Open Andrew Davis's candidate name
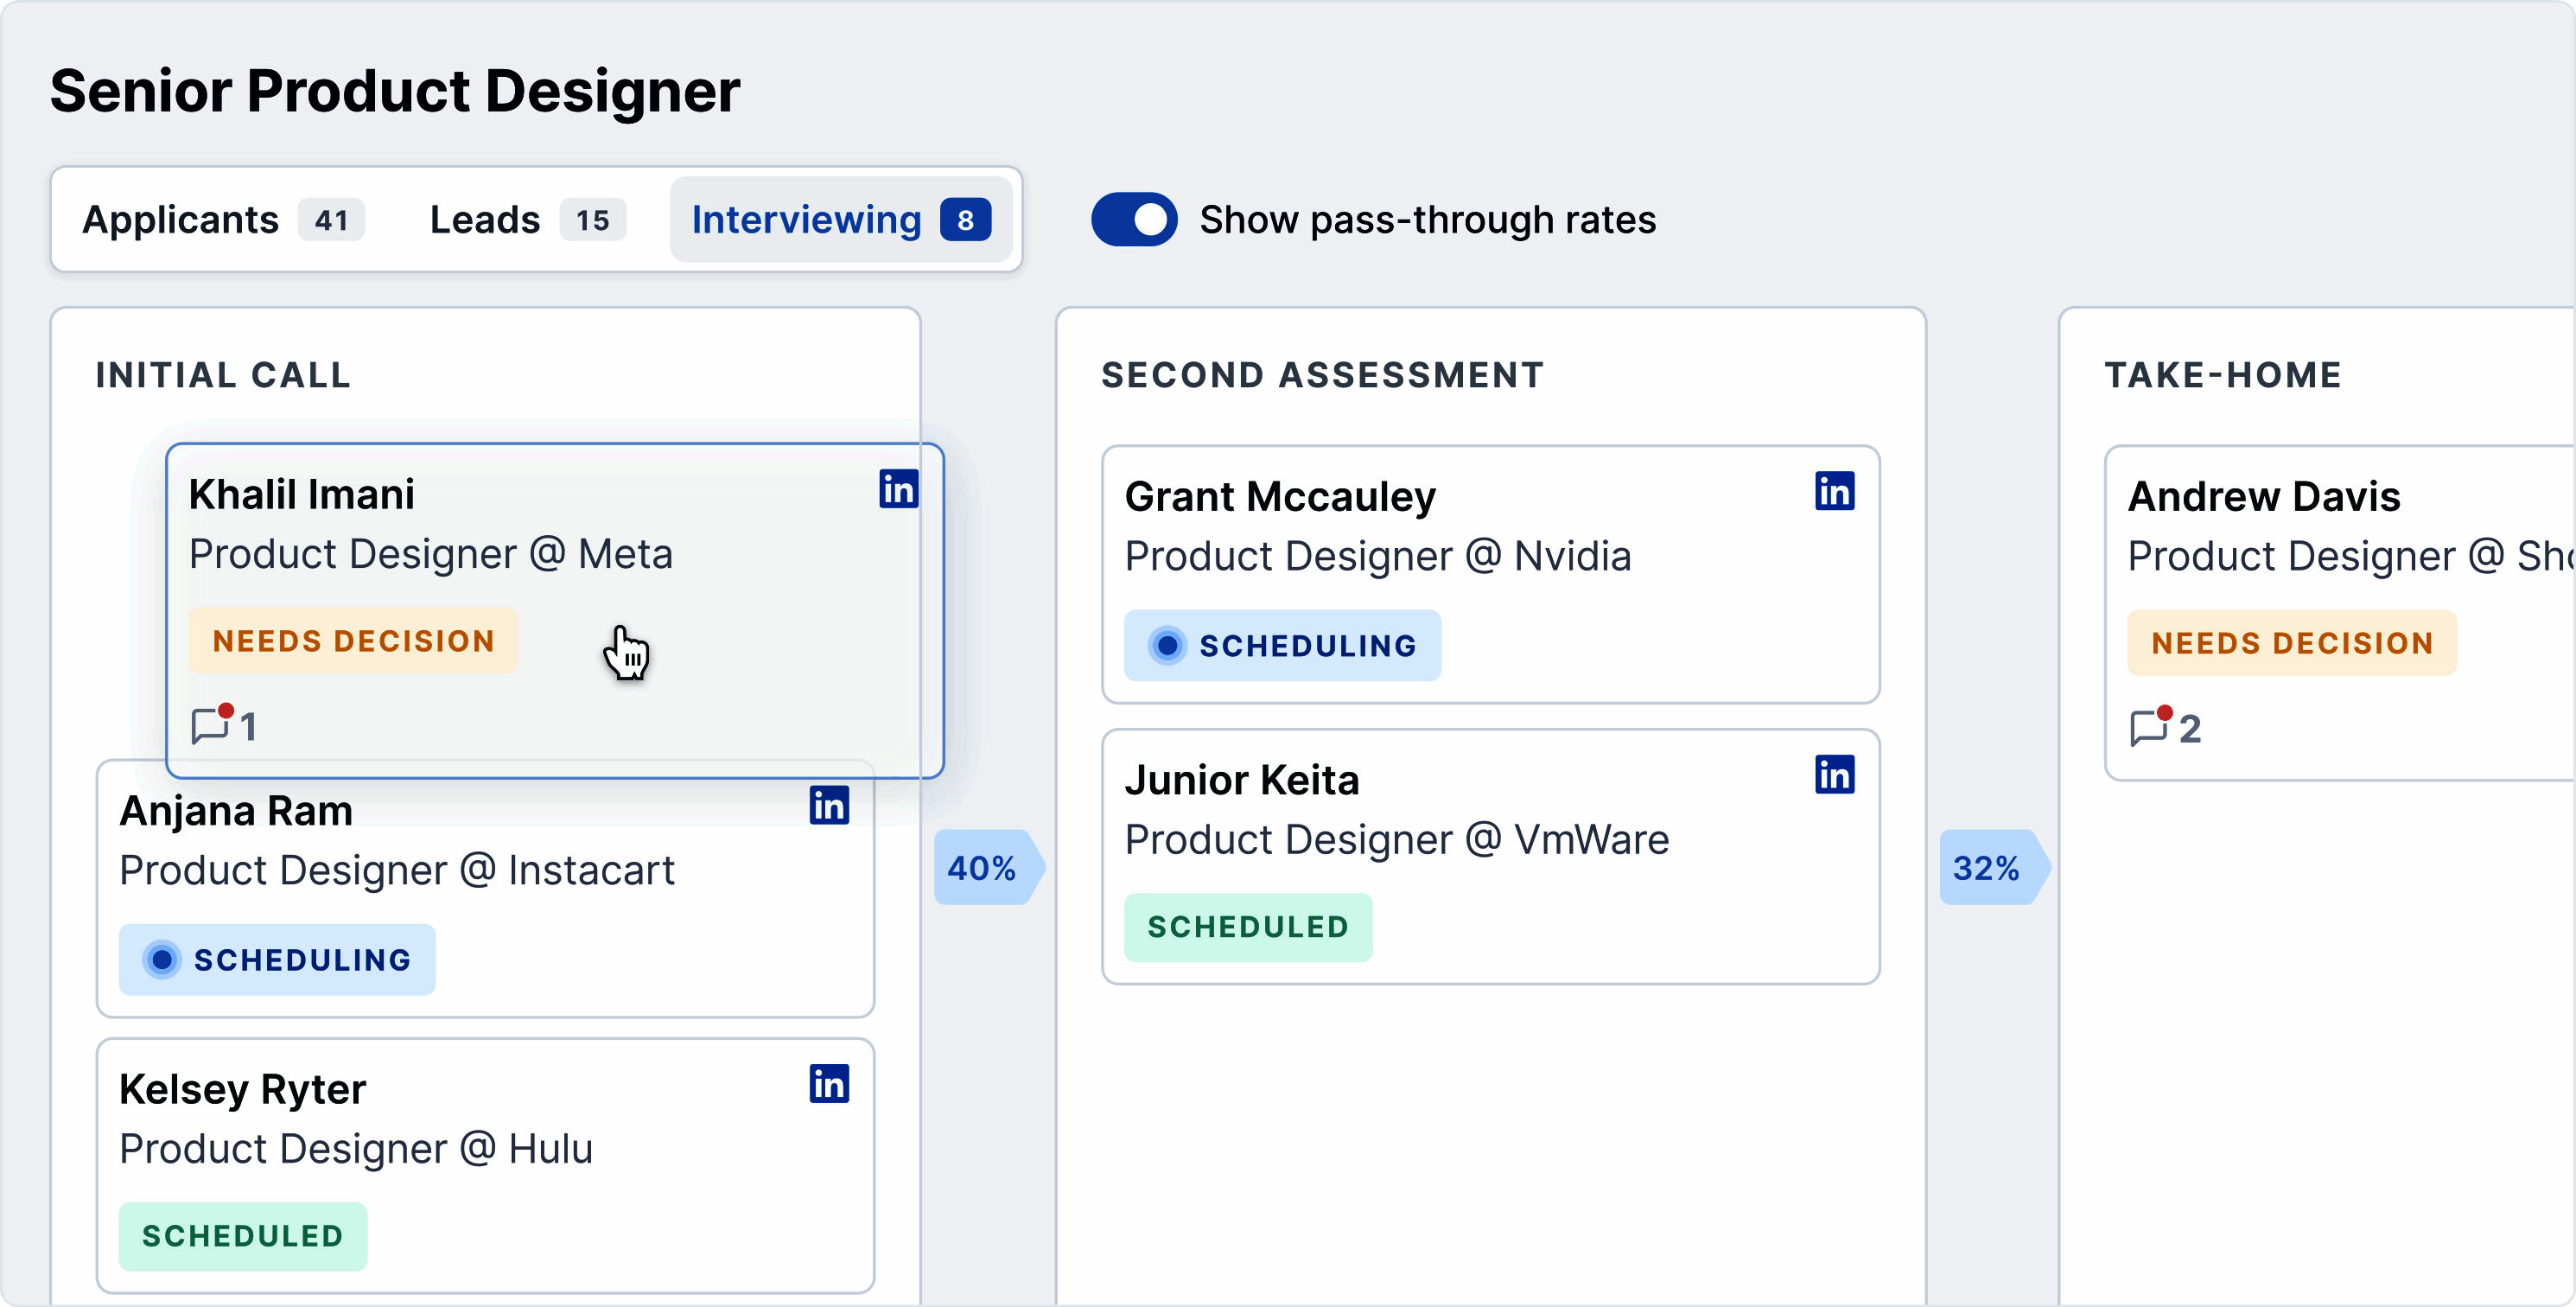 tap(2263, 497)
